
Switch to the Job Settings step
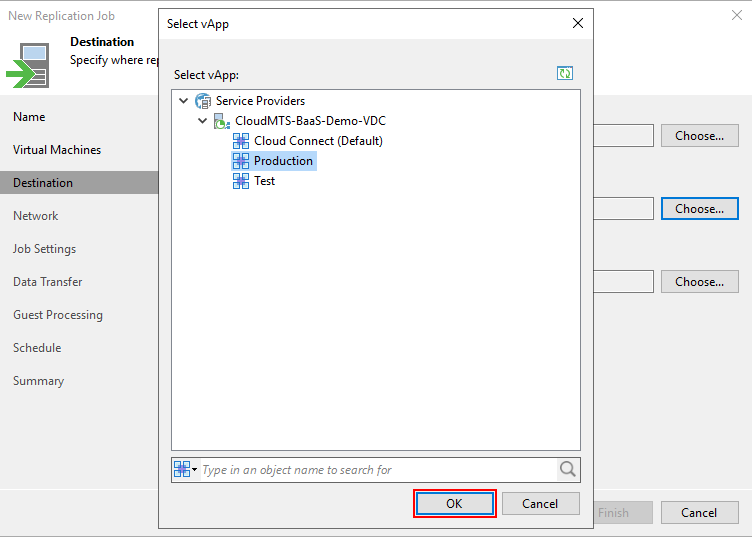pyautogui.click(x=44, y=249)
